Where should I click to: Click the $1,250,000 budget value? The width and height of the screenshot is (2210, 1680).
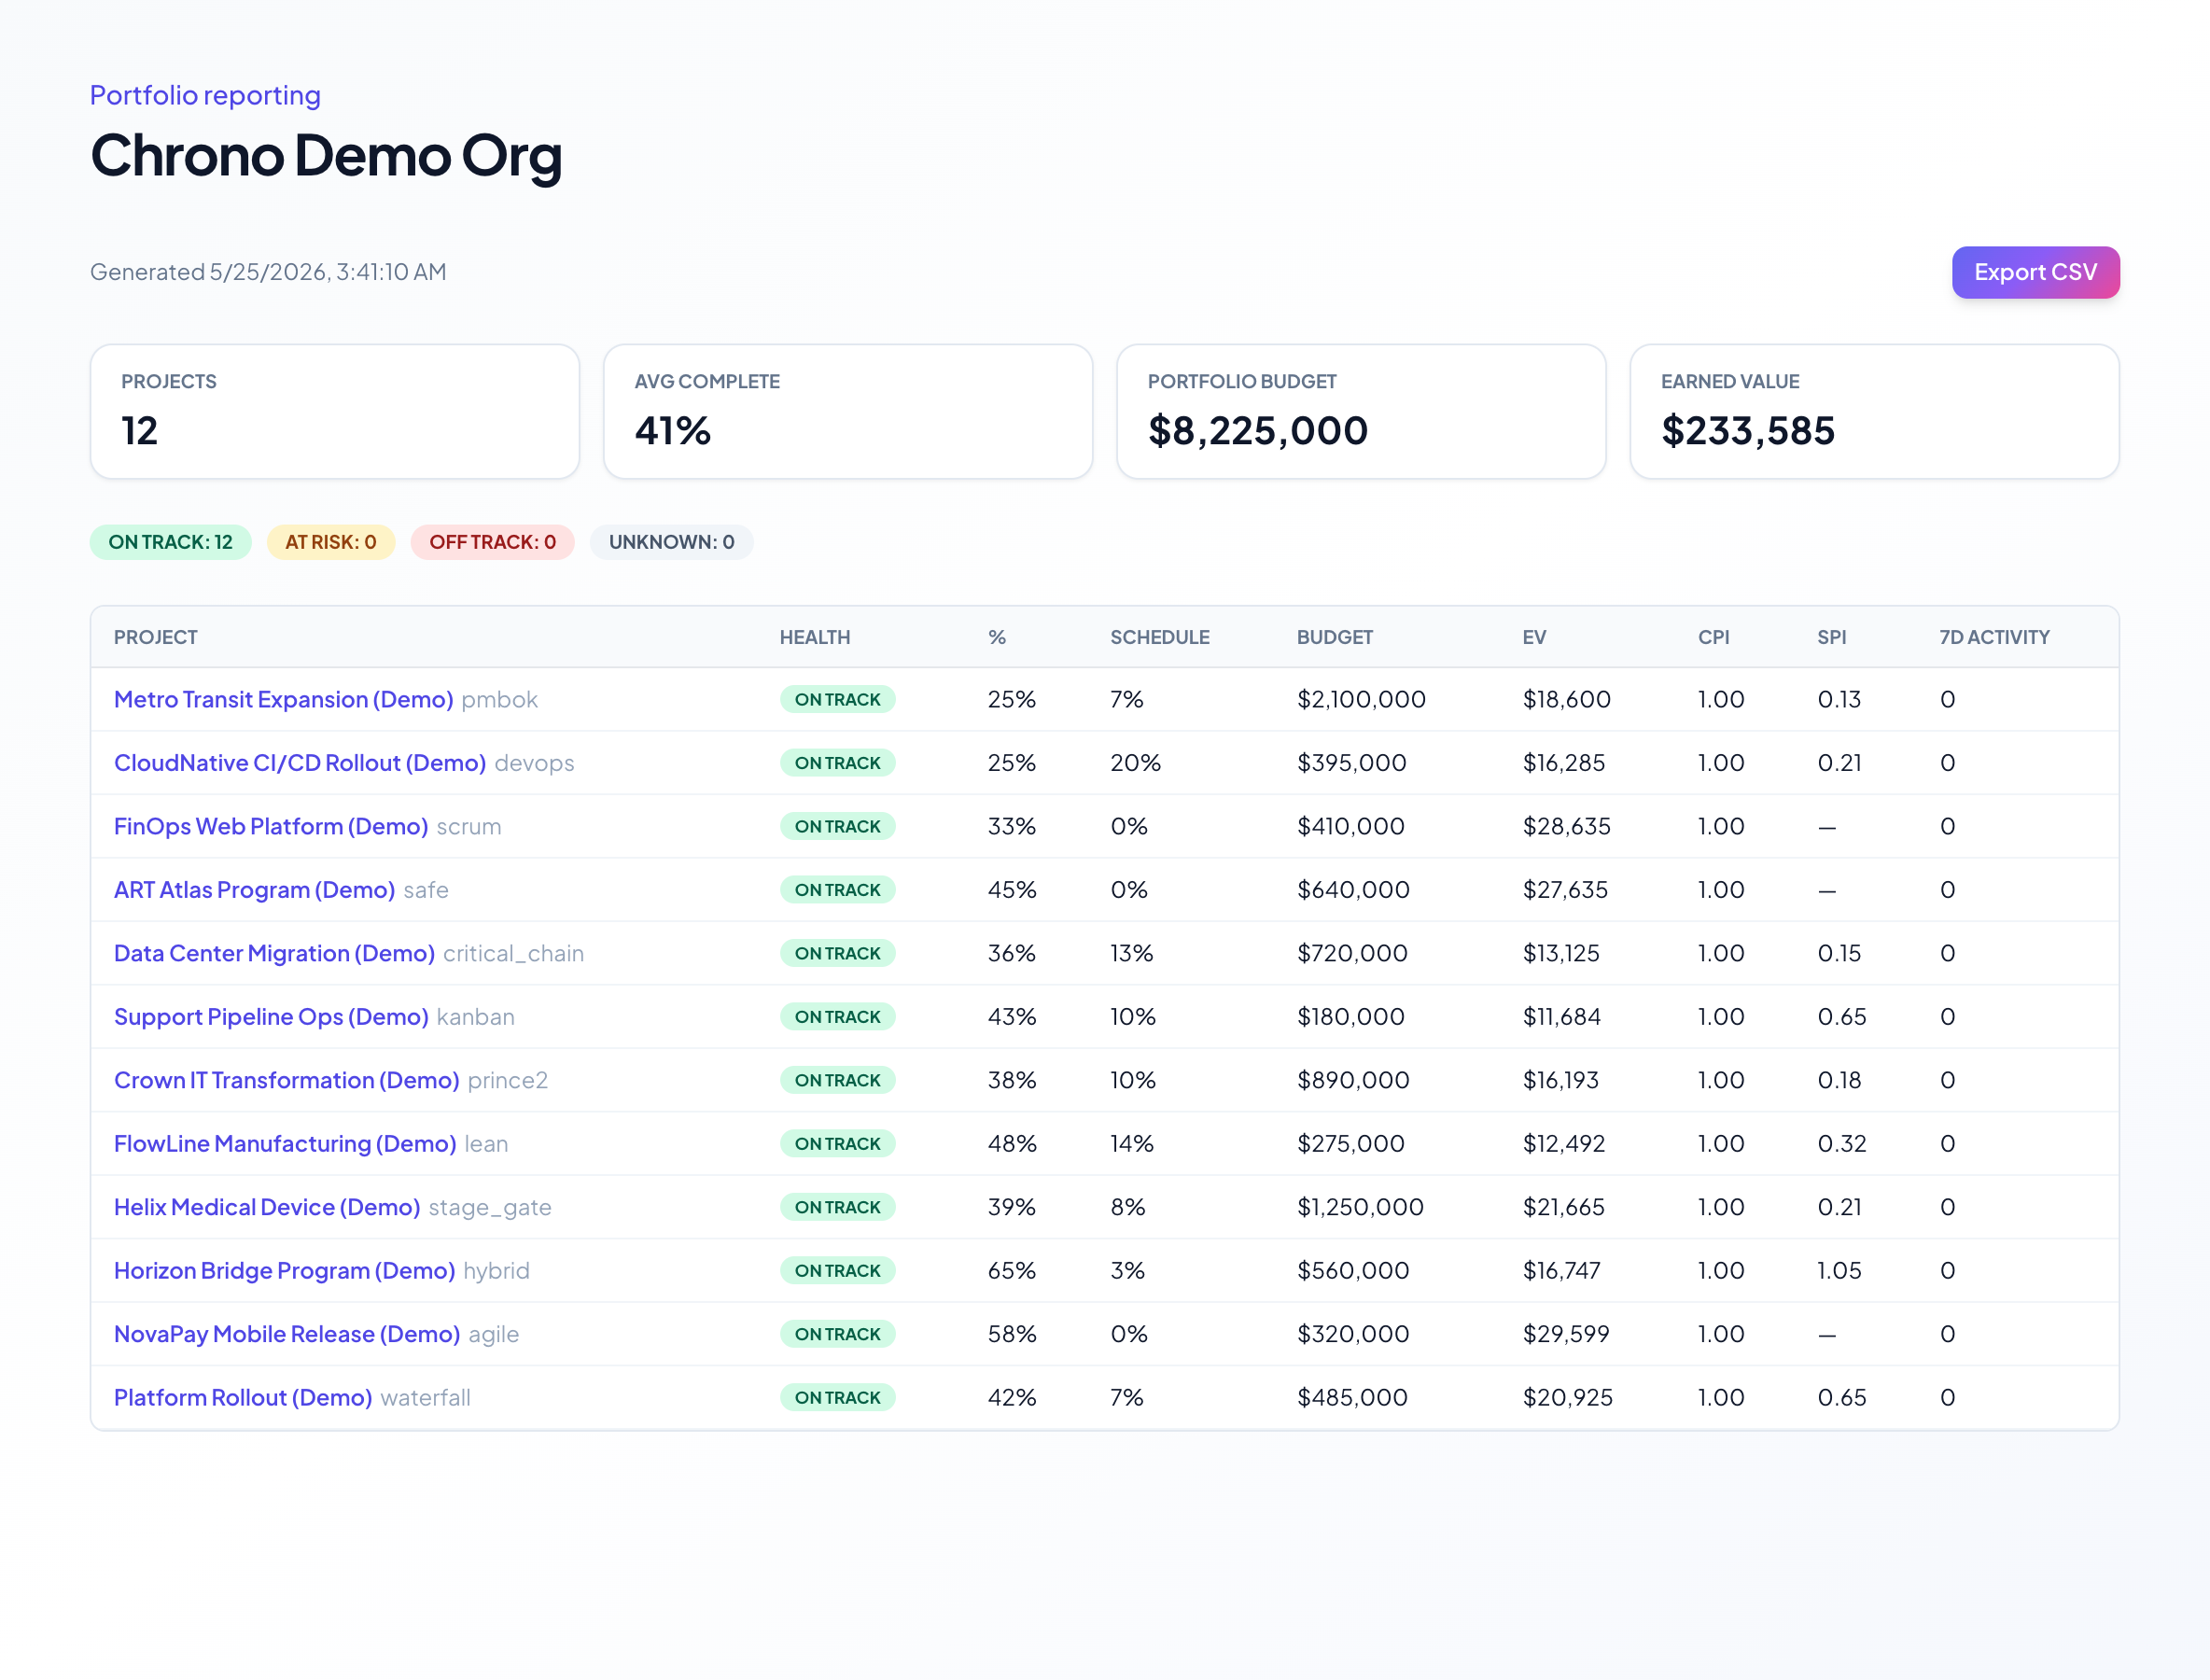[1360, 1207]
